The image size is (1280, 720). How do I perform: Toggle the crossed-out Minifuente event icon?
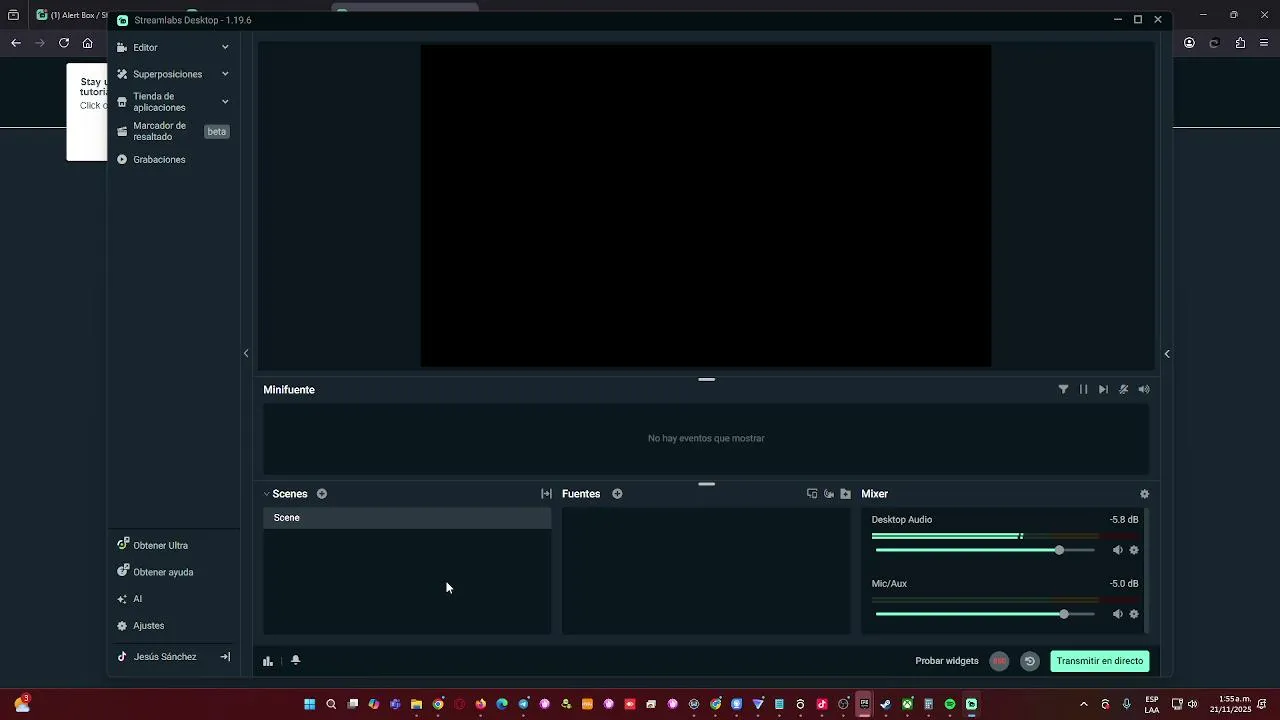1124,390
